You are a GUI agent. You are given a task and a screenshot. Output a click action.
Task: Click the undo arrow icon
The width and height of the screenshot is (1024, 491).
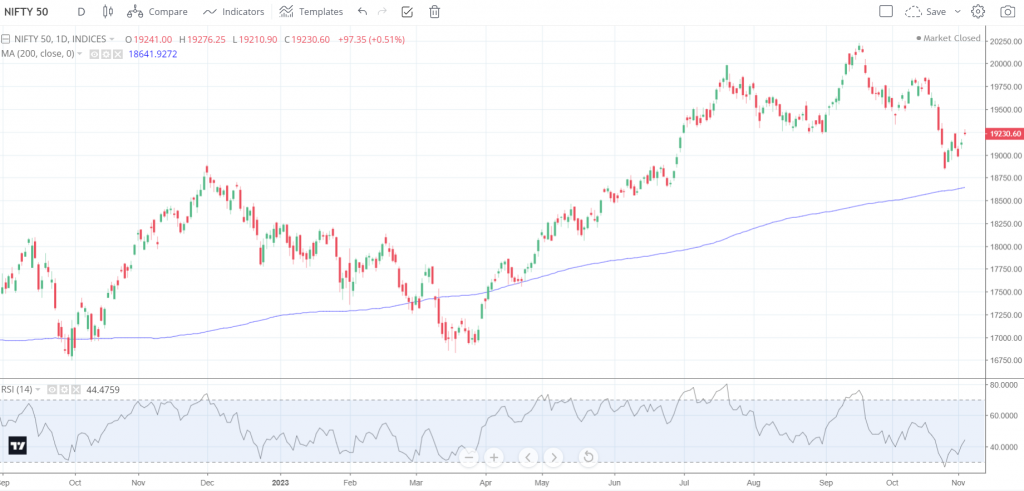click(362, 12)
